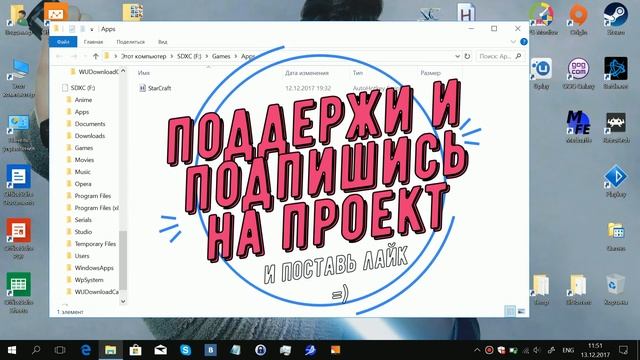The width and height of the screenshot is (640, 360).
Task: Select 'SDXC (F:)' in address breadcrumb
Action: tap(189, 56)
